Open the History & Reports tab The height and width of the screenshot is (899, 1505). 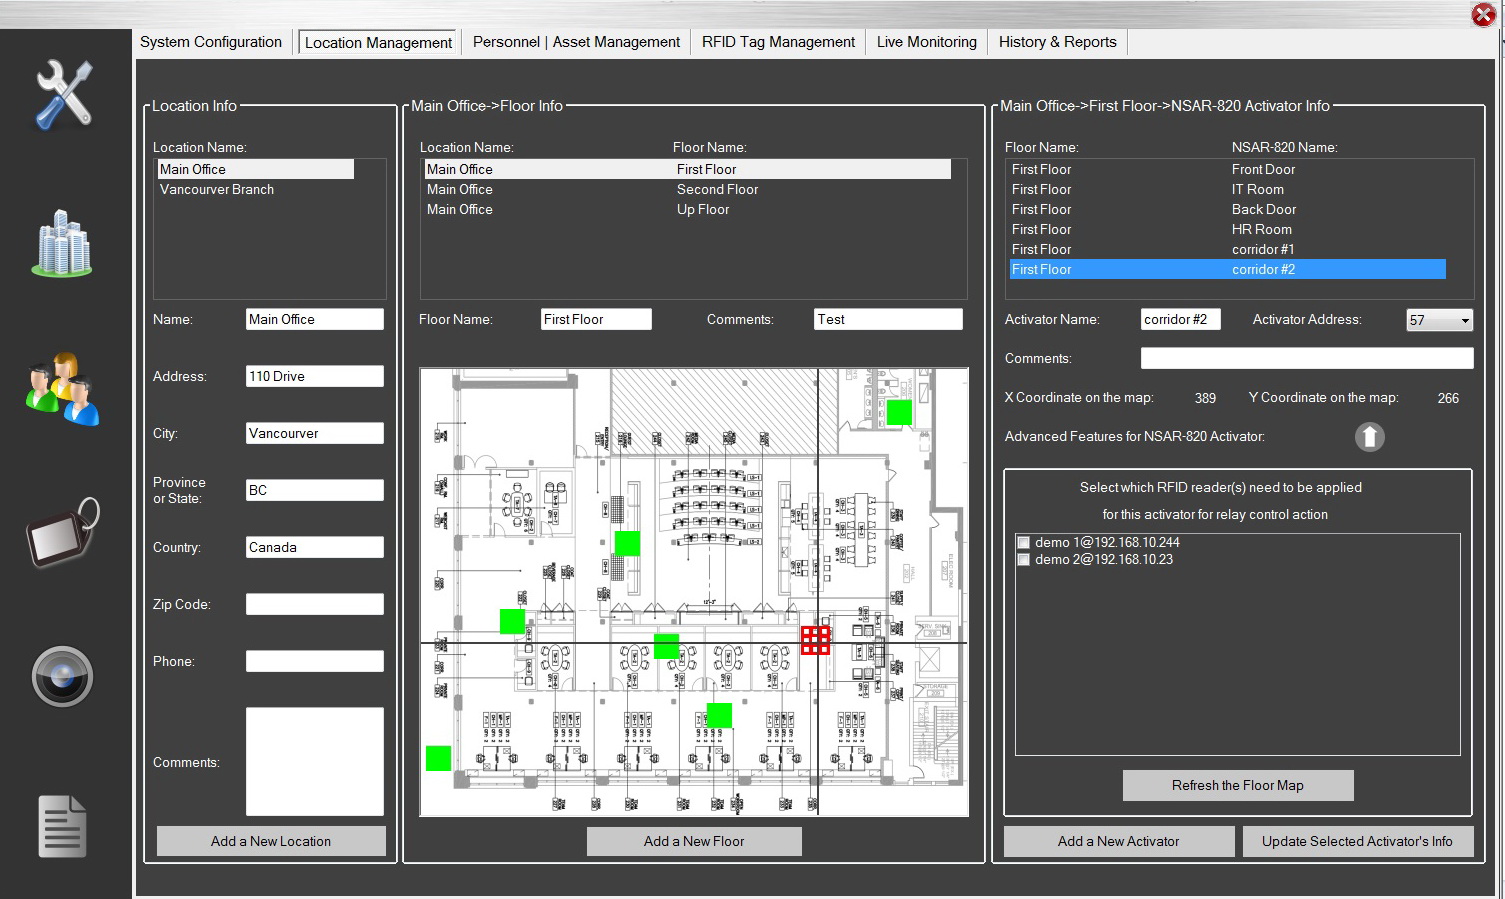[1057, 42]
